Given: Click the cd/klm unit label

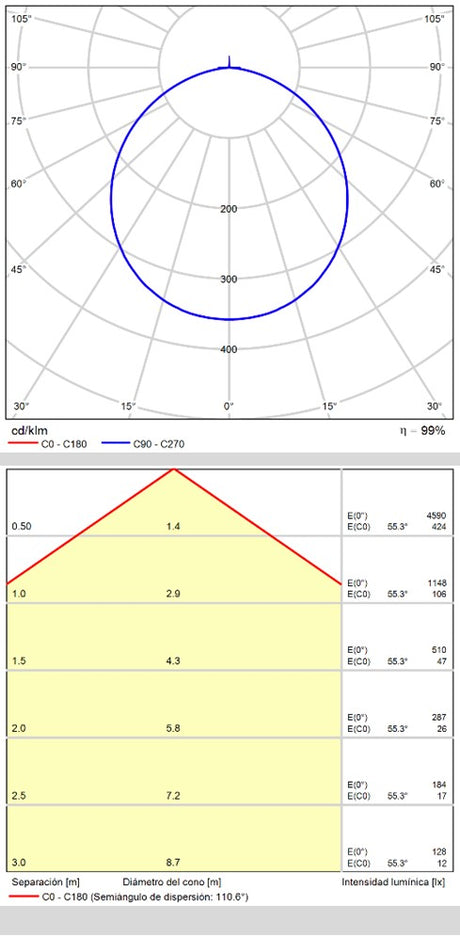Looking at the screenshot, I should pos(27,430).
